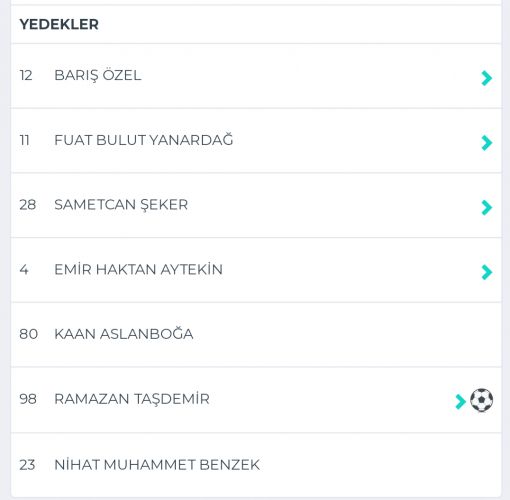Click substitution arrow for Emir Haktan Aytekin
This screenshot has width=510, height=500.
(487, 272)
